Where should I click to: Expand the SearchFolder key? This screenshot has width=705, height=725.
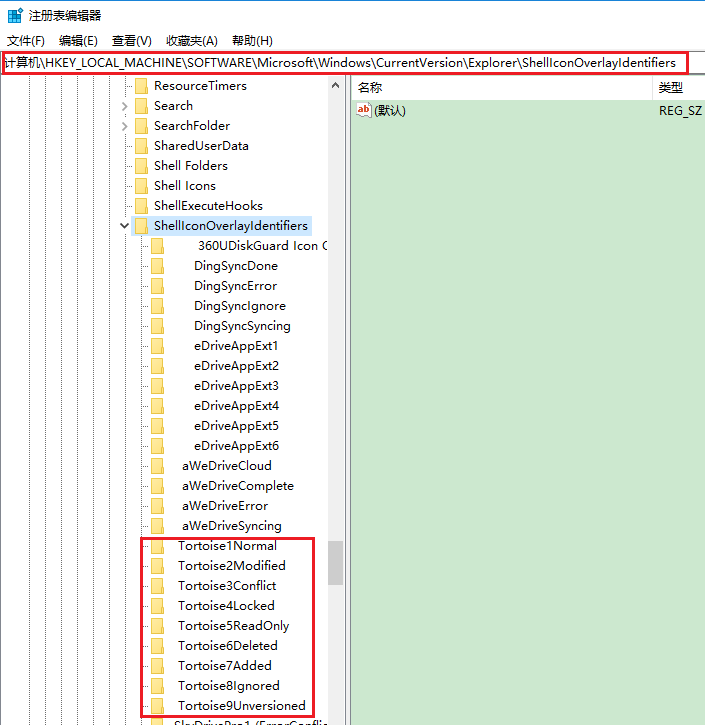[124, 126]
